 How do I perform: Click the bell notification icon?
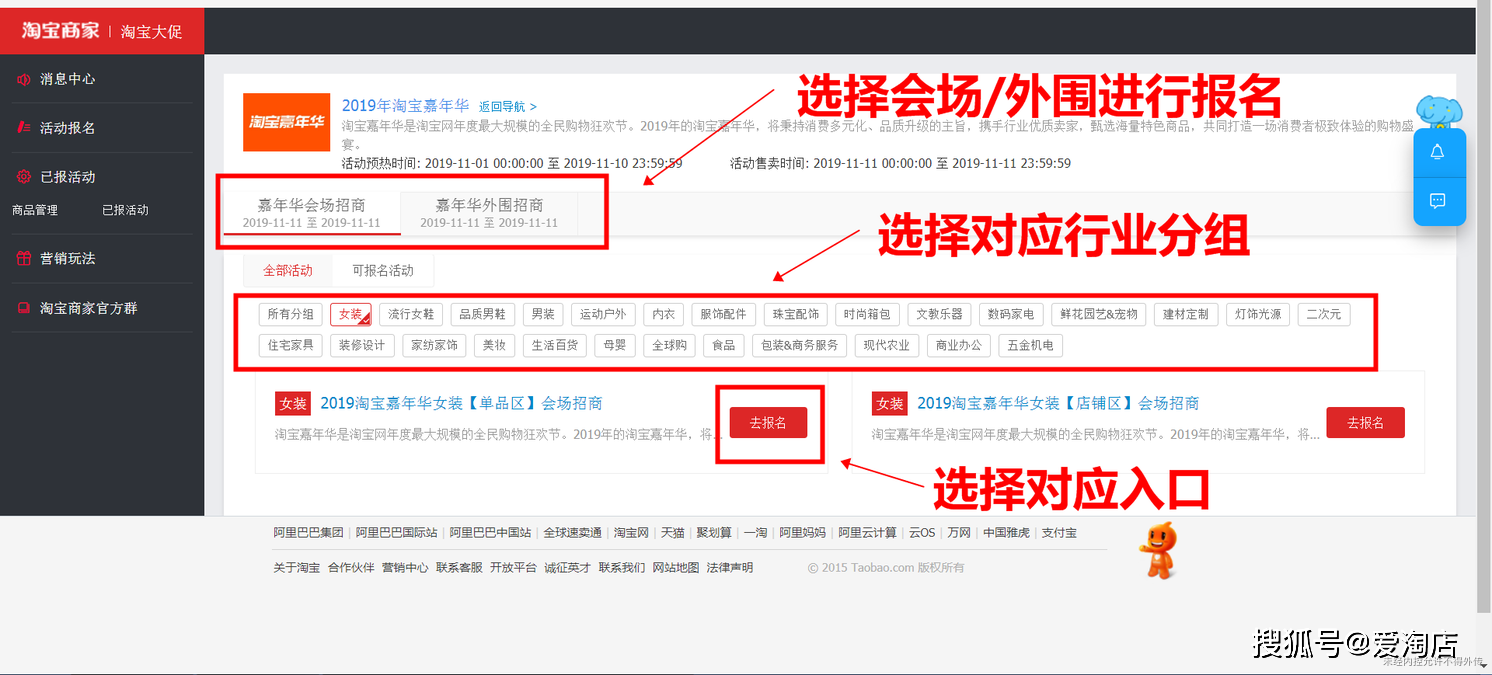1438,152
